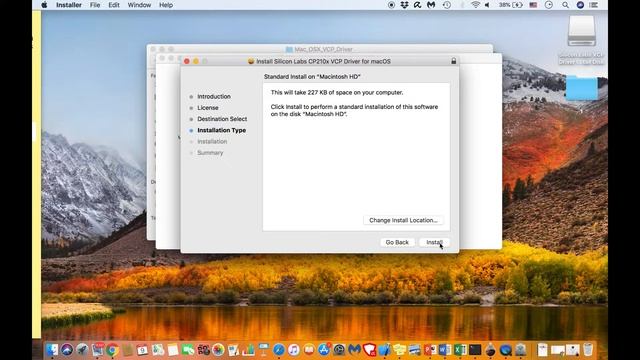Open the Installer application menu
The width and height of the screenshot is (640, 360).
[x=69, y=5]
